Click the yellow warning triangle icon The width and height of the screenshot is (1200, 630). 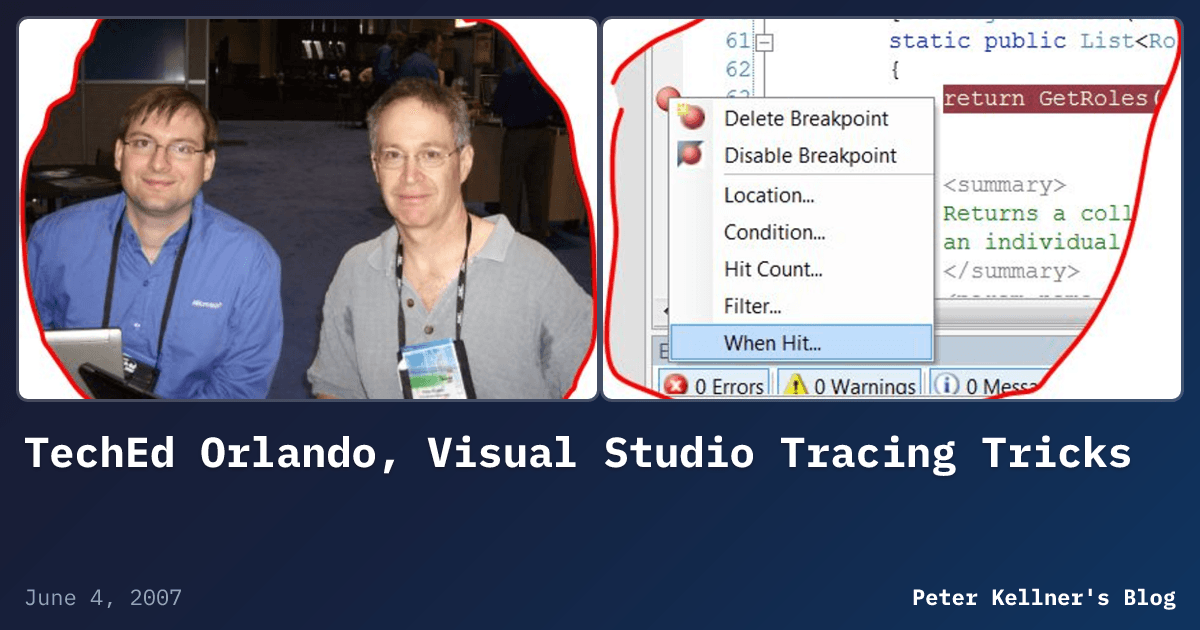(x=795, y=385)
